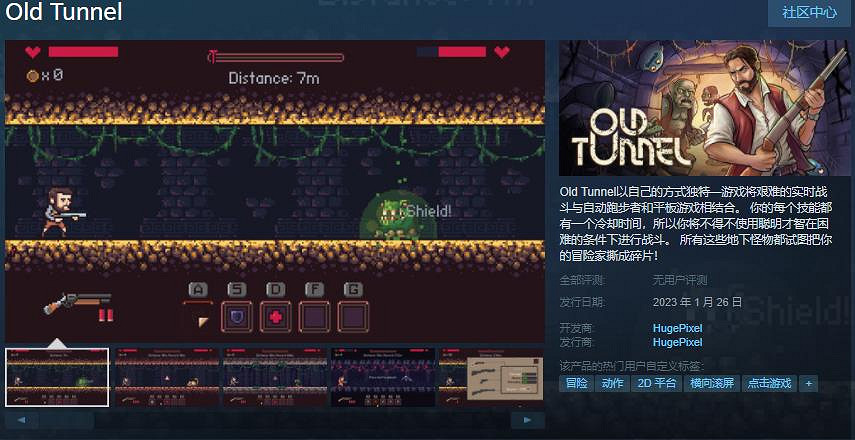This screenshot has height=440, width=855.
Task: Select the third screenshot thumbnail
Action: coord(275,377)
